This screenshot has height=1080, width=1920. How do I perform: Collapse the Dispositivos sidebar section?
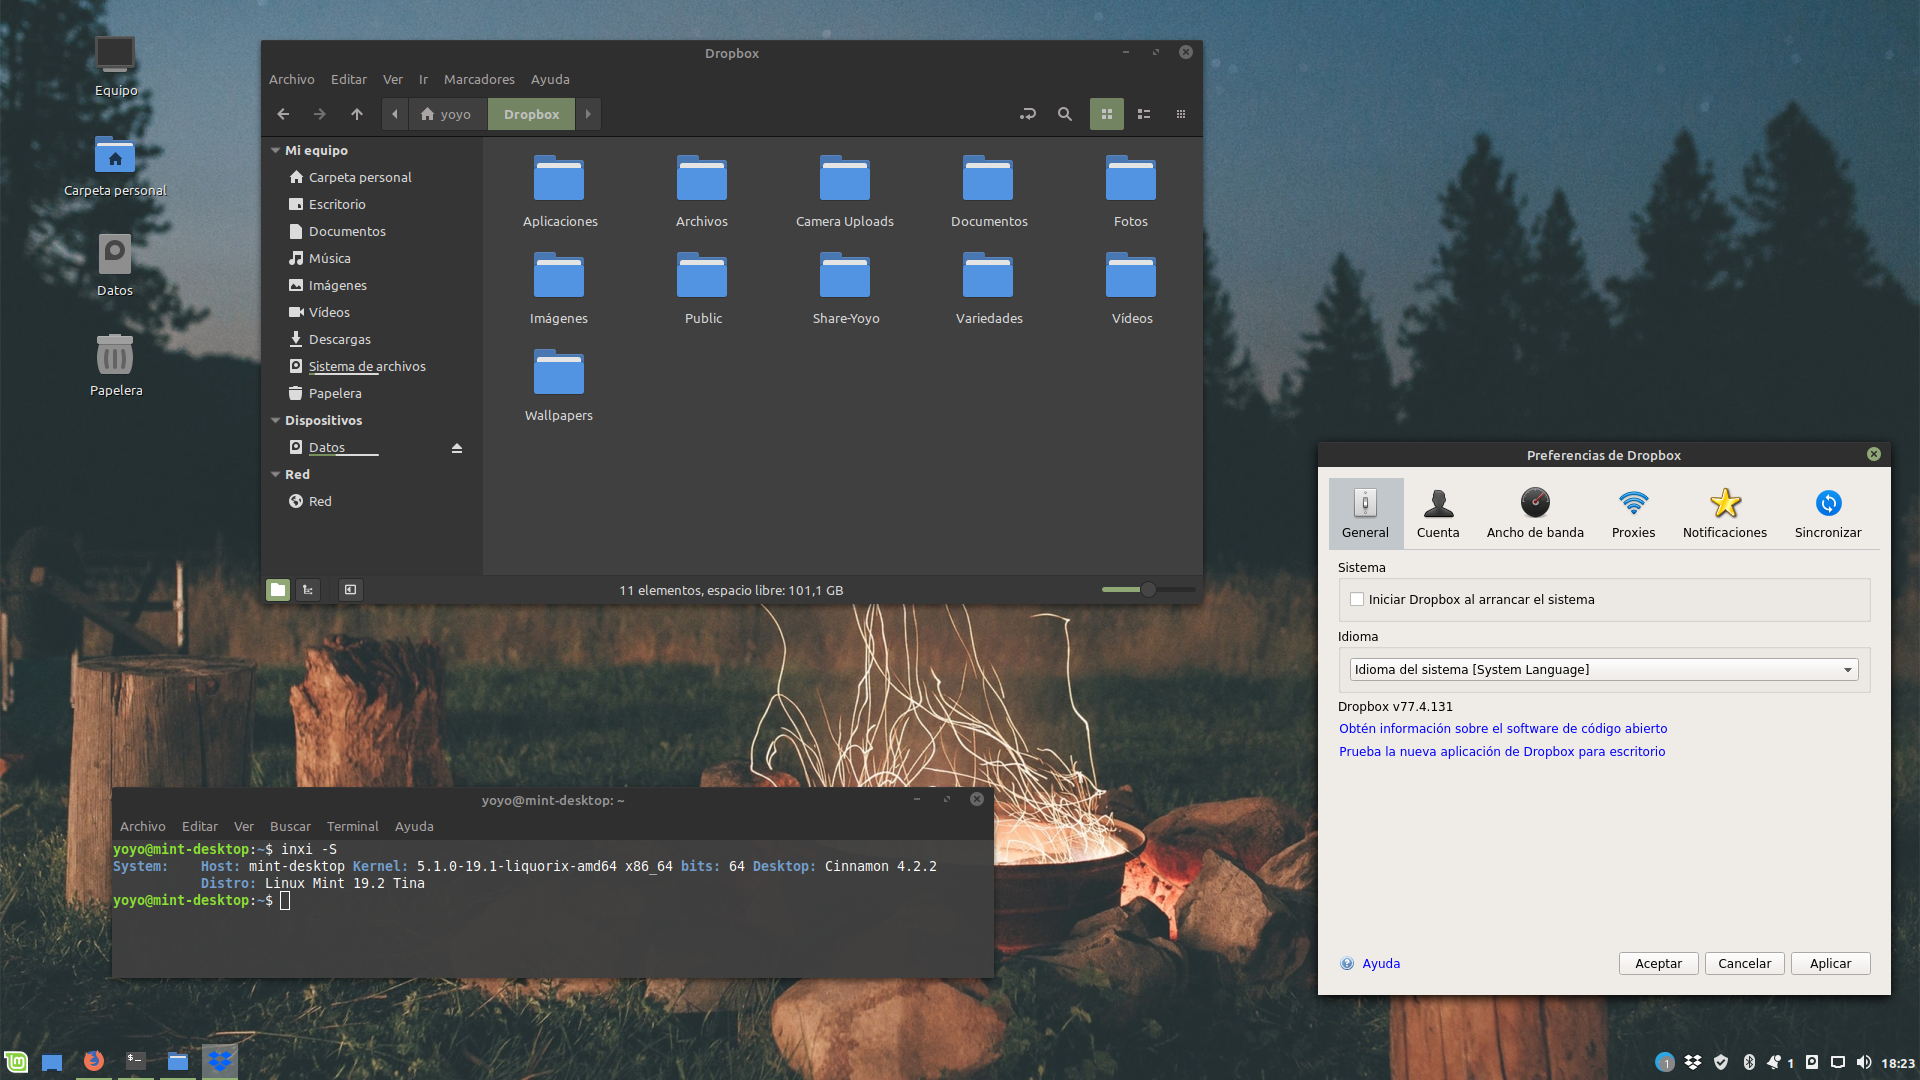pos(275,421)
